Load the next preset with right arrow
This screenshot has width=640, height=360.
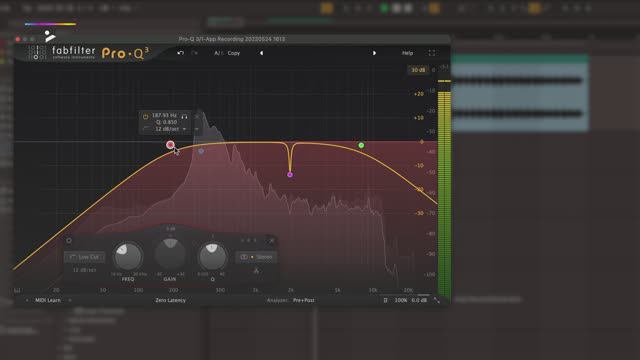click(x=374, y=53)
